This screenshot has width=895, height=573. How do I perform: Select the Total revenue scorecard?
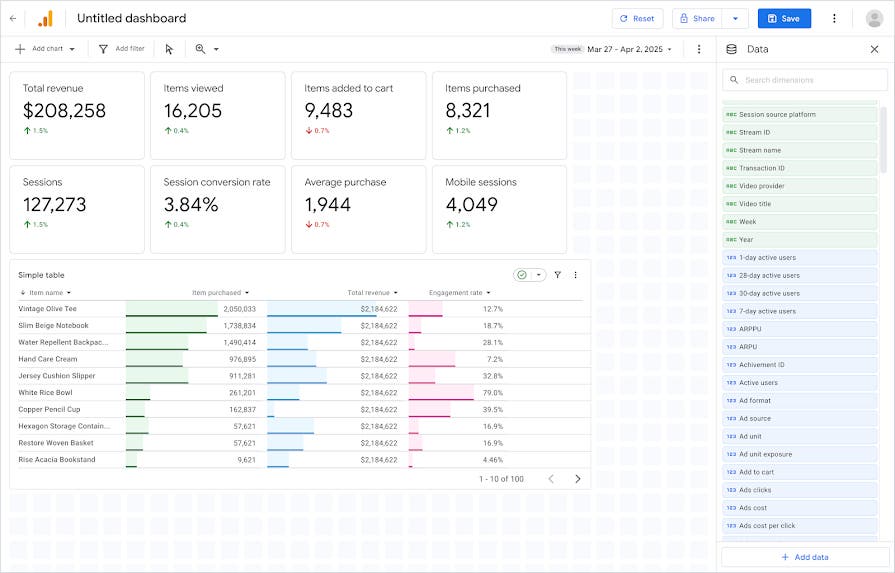[x=76, y=115]
